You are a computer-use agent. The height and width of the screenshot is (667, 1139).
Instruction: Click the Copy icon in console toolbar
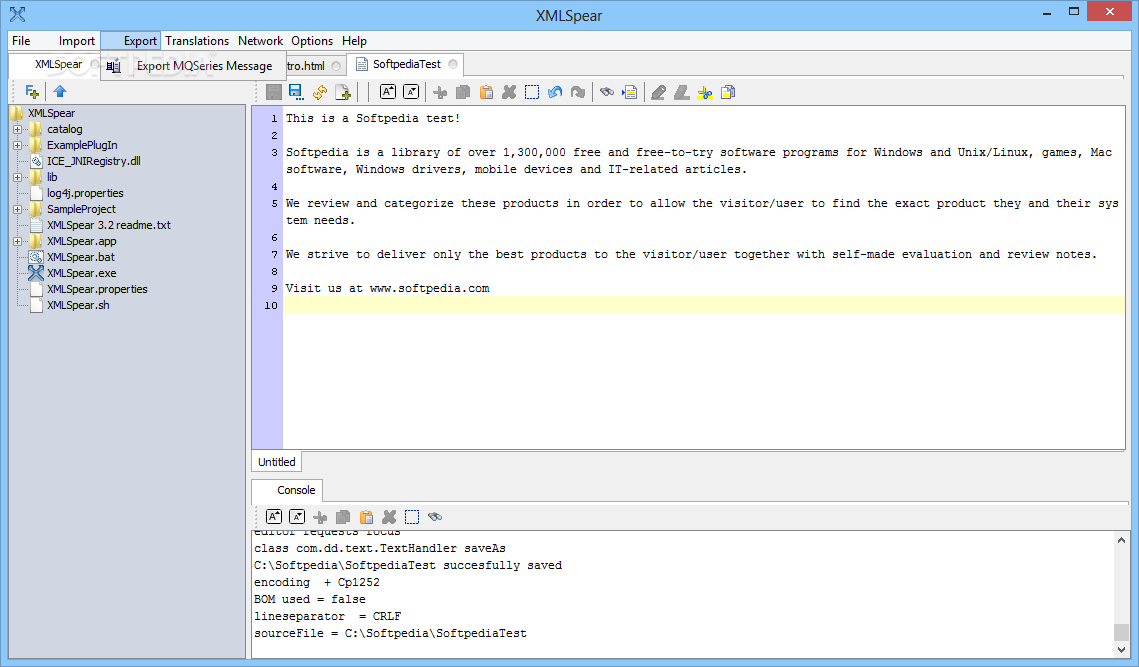(x=343, y=517)
